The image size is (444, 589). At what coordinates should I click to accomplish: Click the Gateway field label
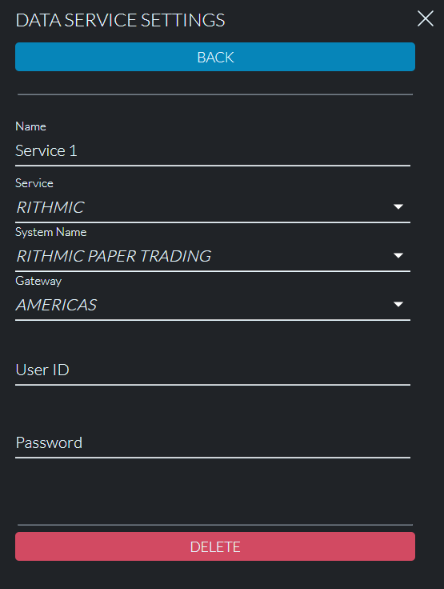tap(39, 281)
